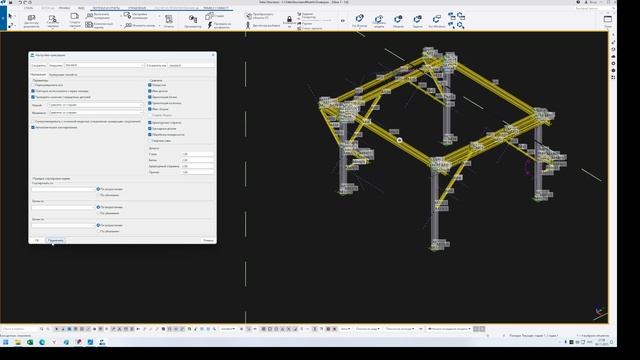Viewport: 640px width, 360px height.
Task: Switch to Family numbering tab in dialog
Action: coord(63,75)
